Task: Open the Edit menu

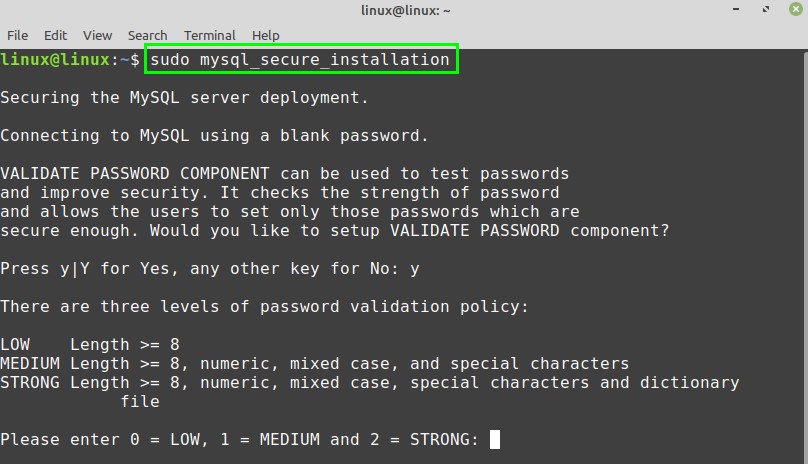Action: pyautogui.click(x=56, y=35)
